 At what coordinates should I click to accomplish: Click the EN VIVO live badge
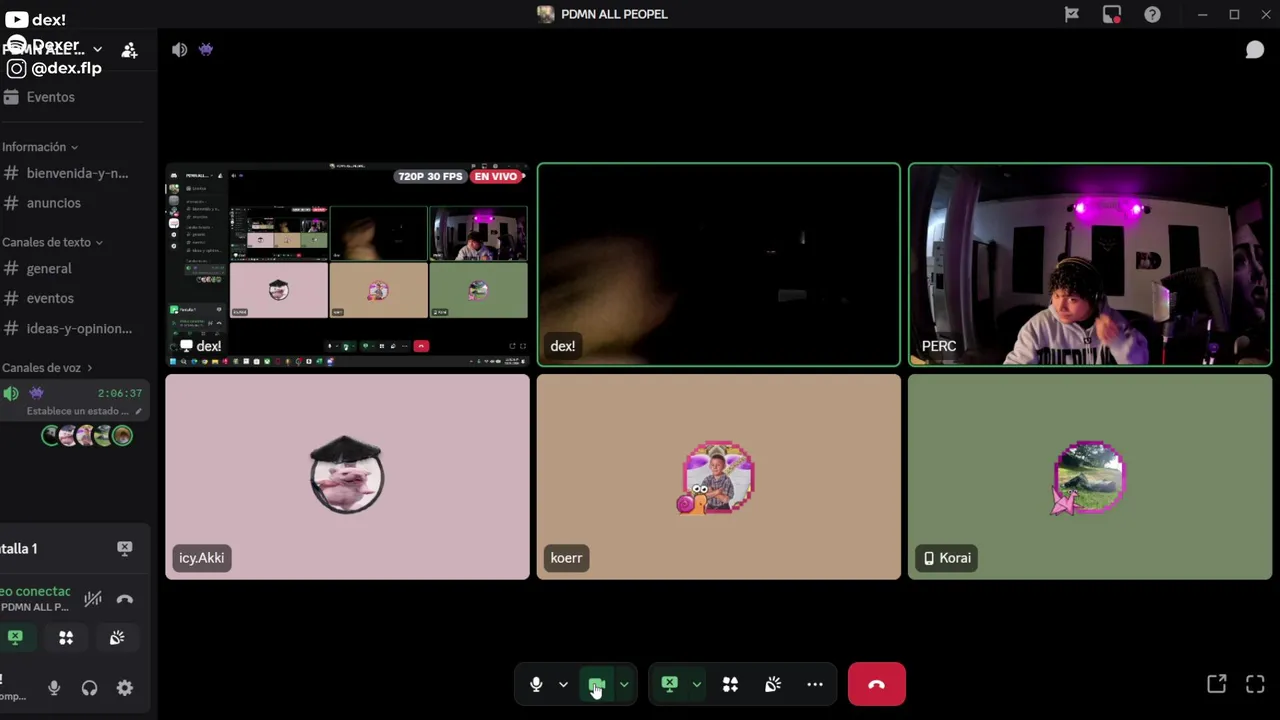tap(496, 177)
